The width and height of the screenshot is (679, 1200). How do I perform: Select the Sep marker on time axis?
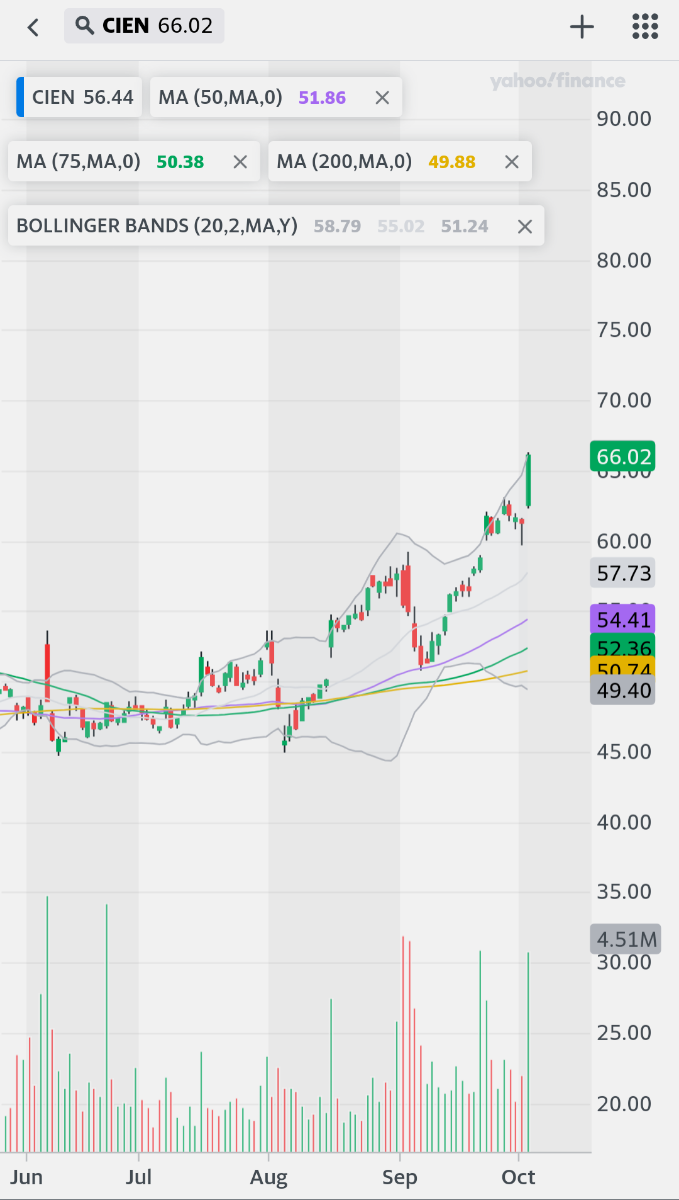click(x=399, y=1177)
